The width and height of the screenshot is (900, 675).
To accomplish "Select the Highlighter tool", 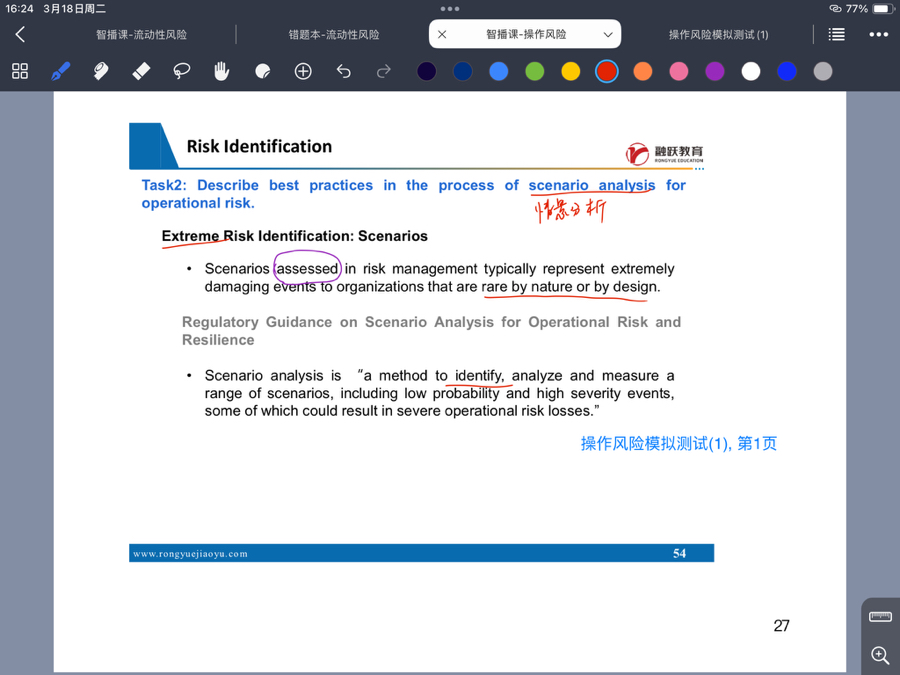I will click(101, 71).
